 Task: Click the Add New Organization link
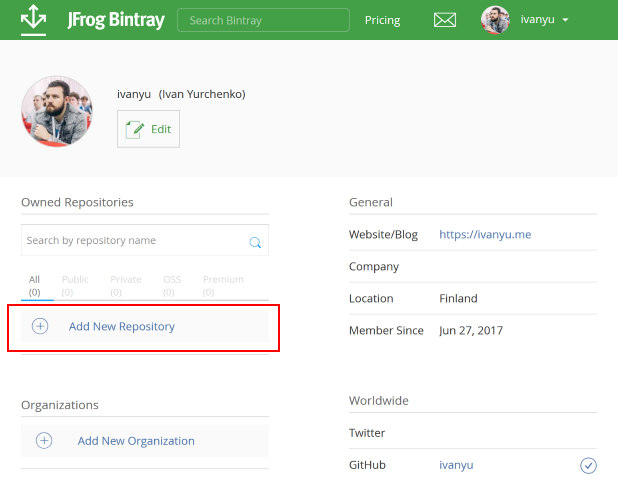(136, 441)
